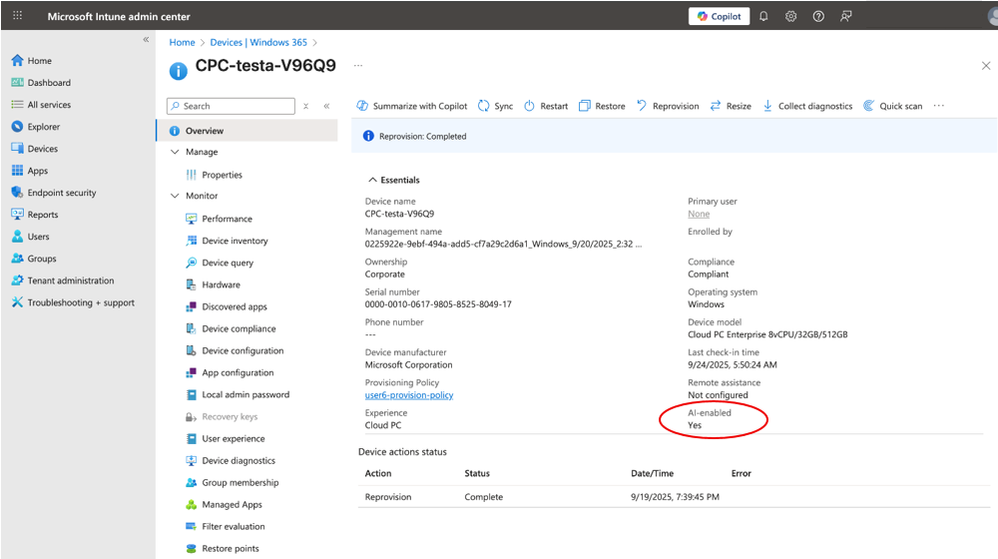Screen dimensions: 998x559
Task: Open Device query
Action: click(x=220, y=262)
